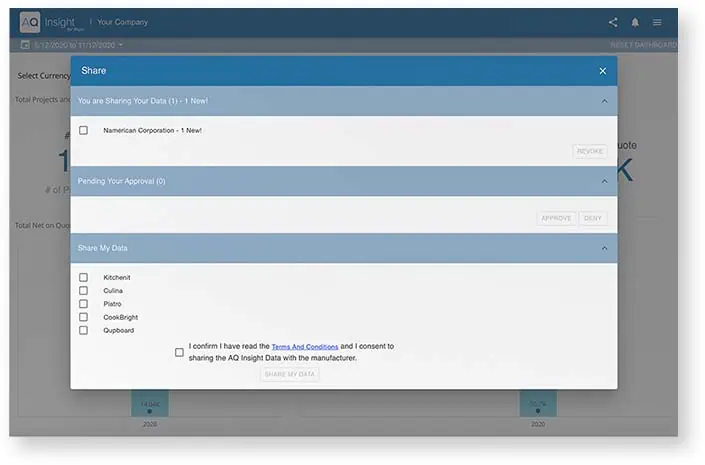Collapse the Share My Data section
This screenshot has height=465, width=705.
click(x=604, y=248)
